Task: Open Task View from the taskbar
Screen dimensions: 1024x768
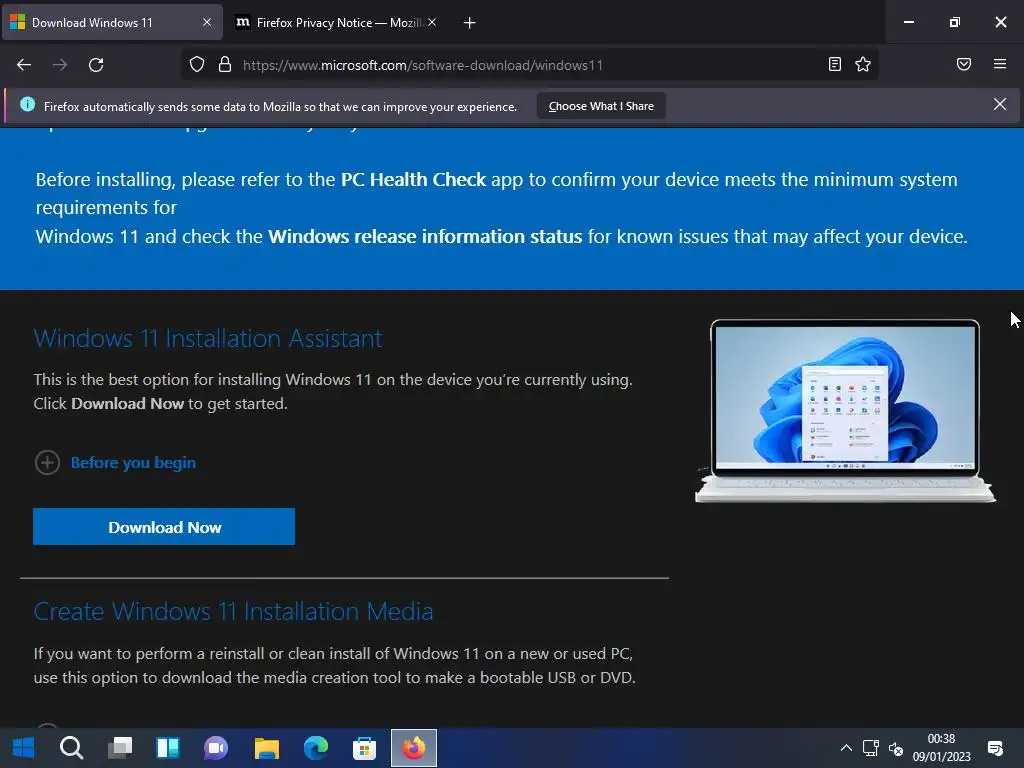Action: 120,748
